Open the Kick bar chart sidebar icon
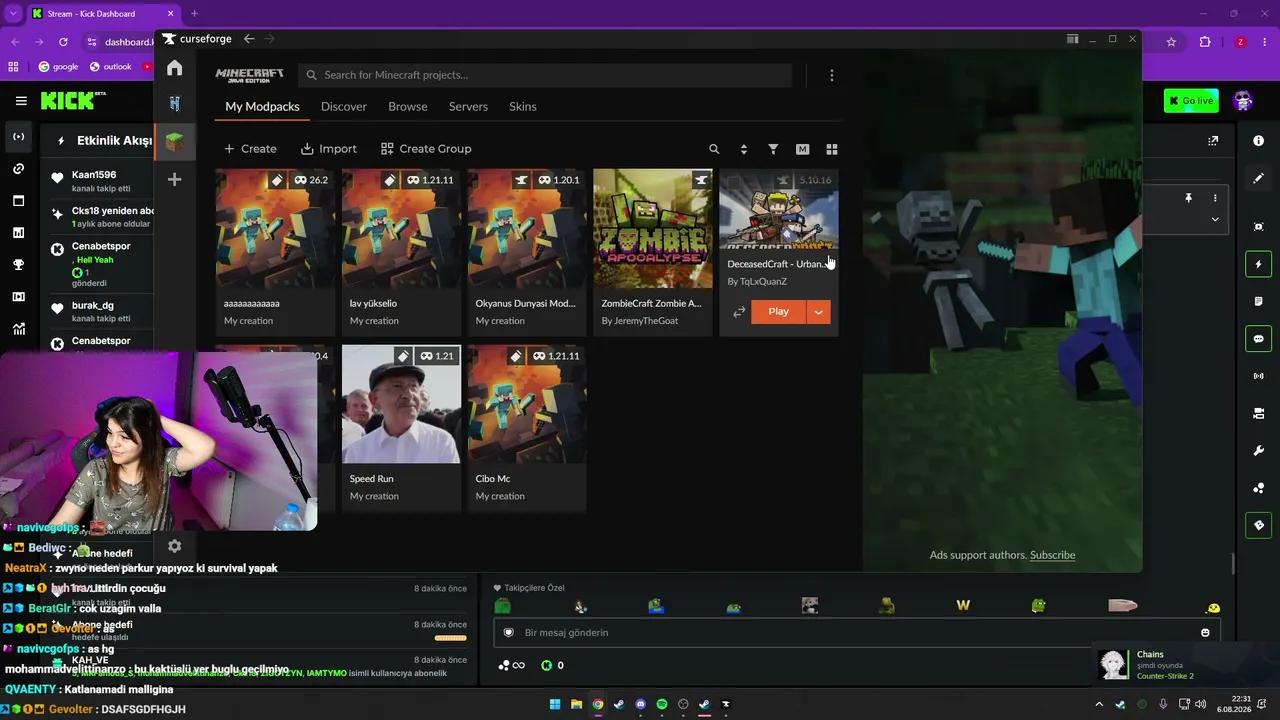Viewport: 1280px width, 720px height. 18,233
